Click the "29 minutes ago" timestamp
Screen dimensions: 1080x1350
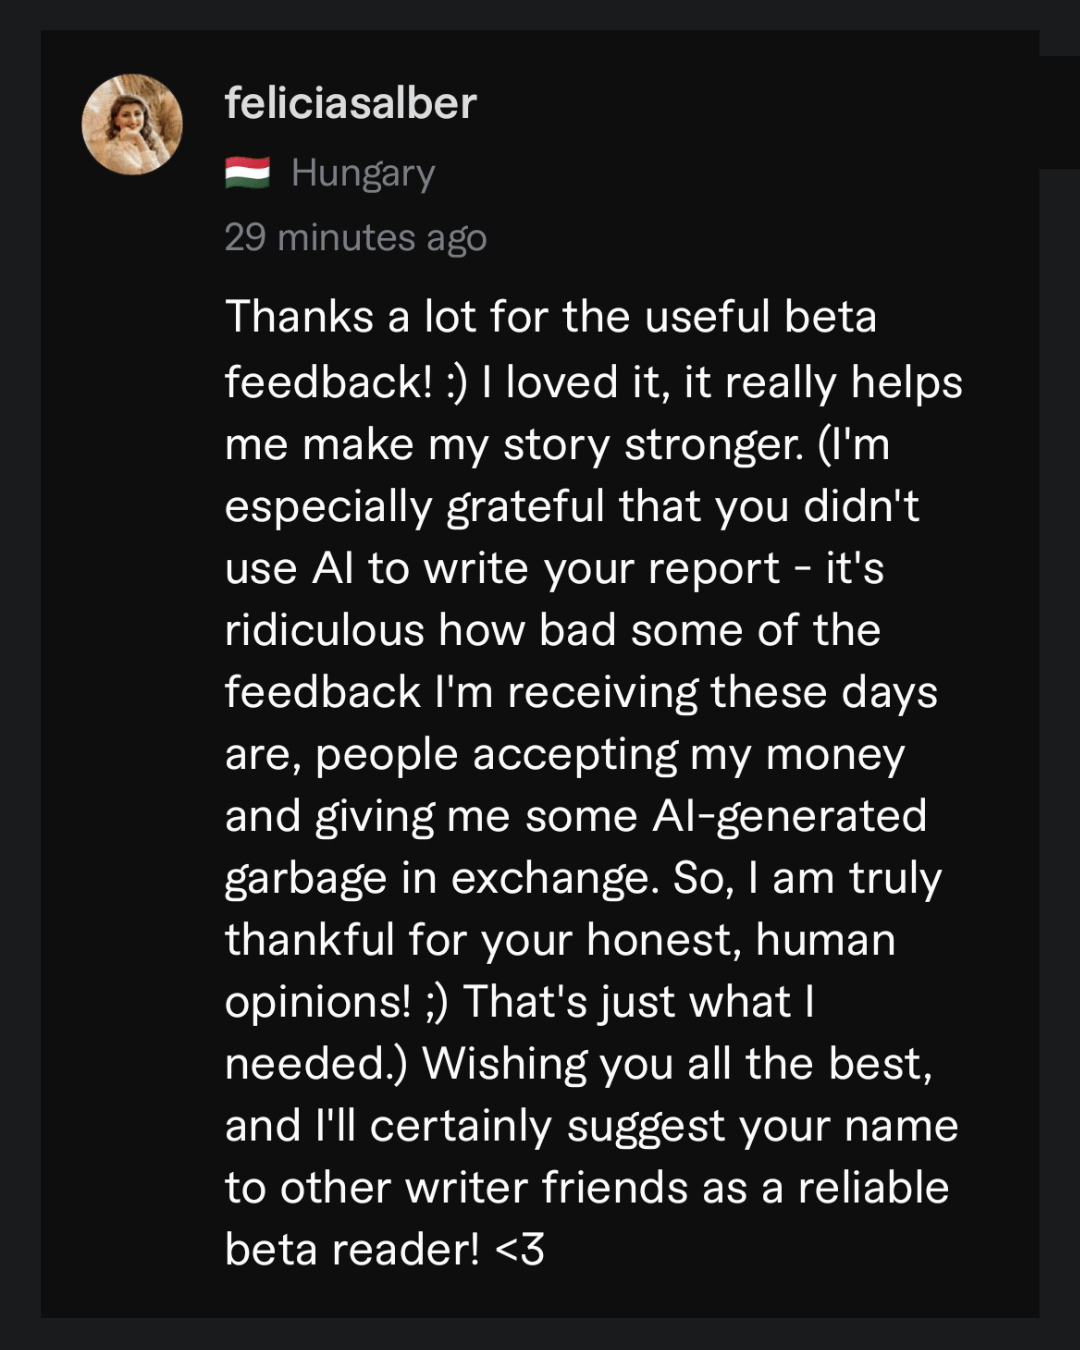(x=355, y=238)
